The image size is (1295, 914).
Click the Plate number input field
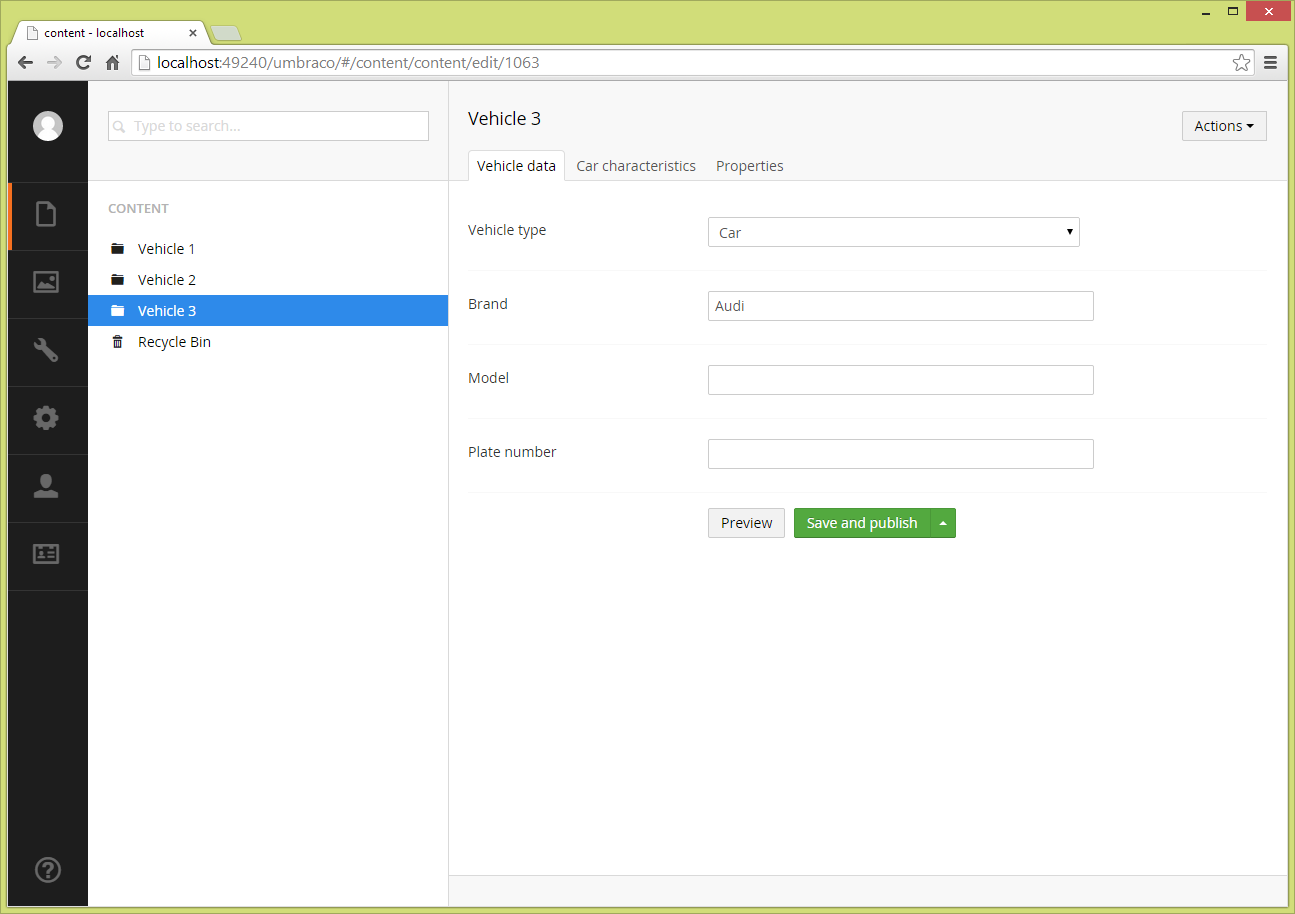901,454
